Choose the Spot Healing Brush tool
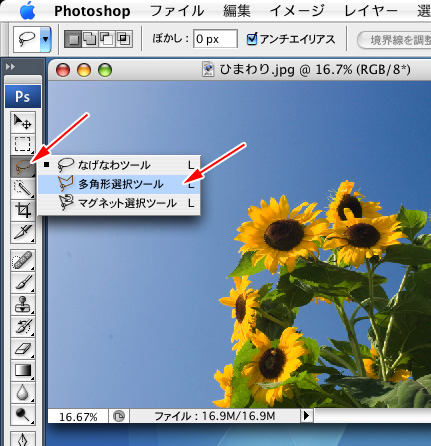 (x=23, y=261)
